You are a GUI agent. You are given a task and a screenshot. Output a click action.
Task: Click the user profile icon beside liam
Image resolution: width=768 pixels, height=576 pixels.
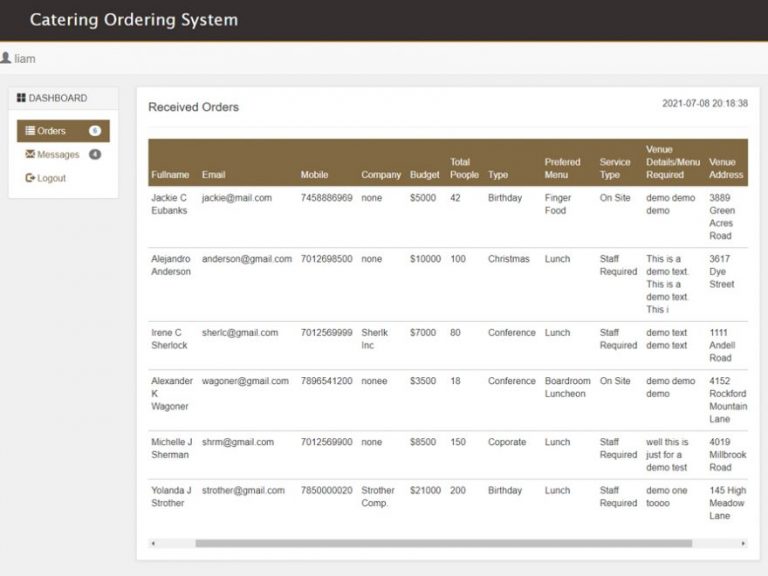coord(6,58)
